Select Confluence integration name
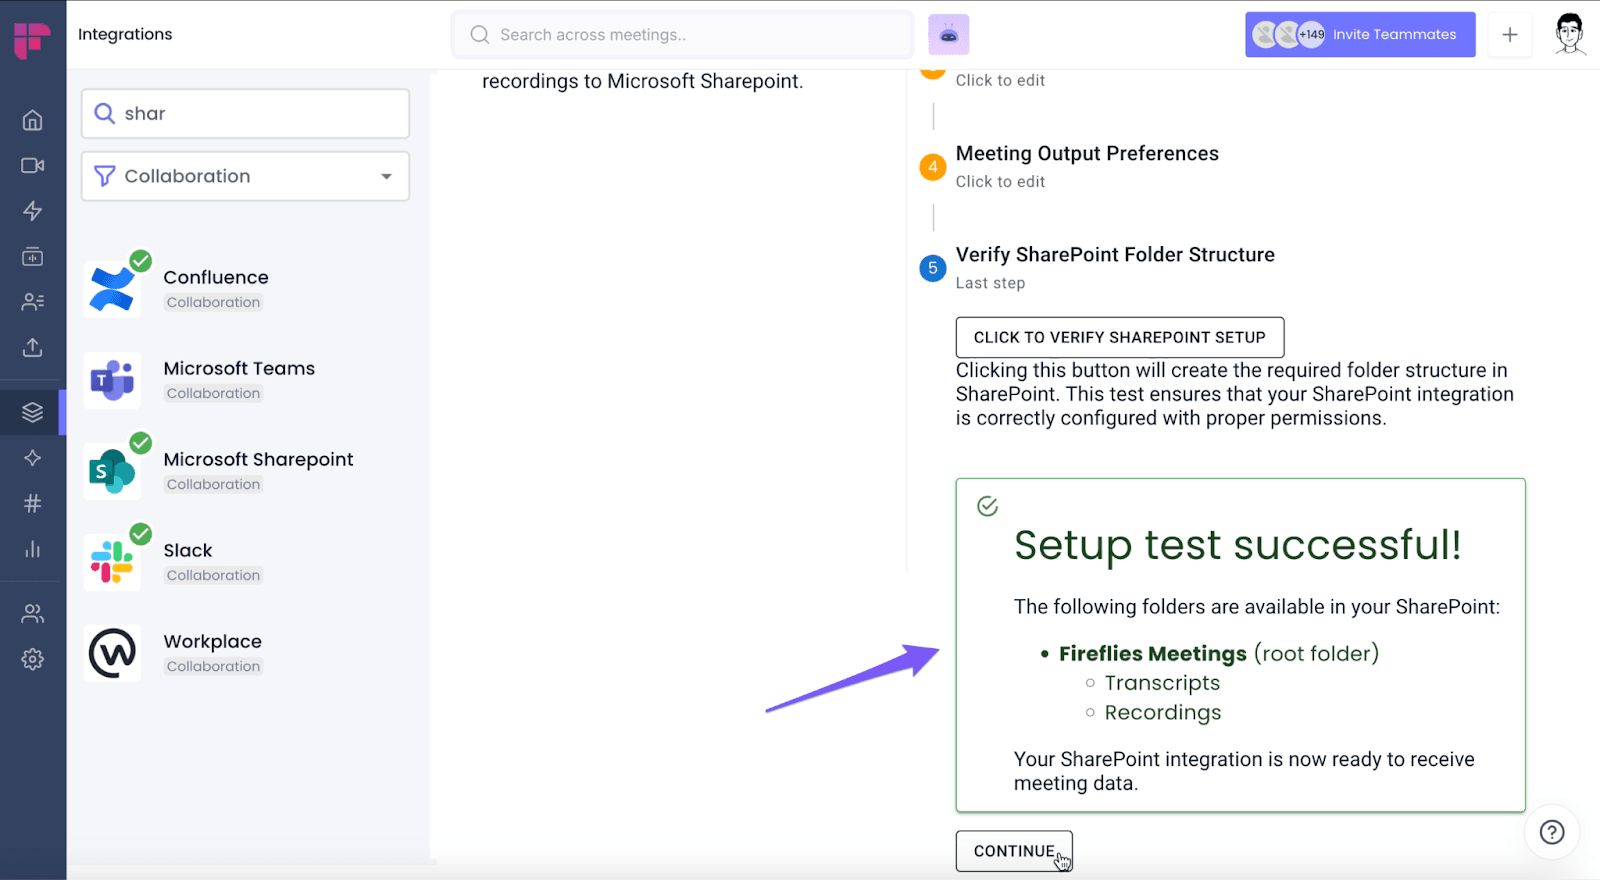Image resolution: width=1600 pixels, height=880 pixels. pos(216,277)
